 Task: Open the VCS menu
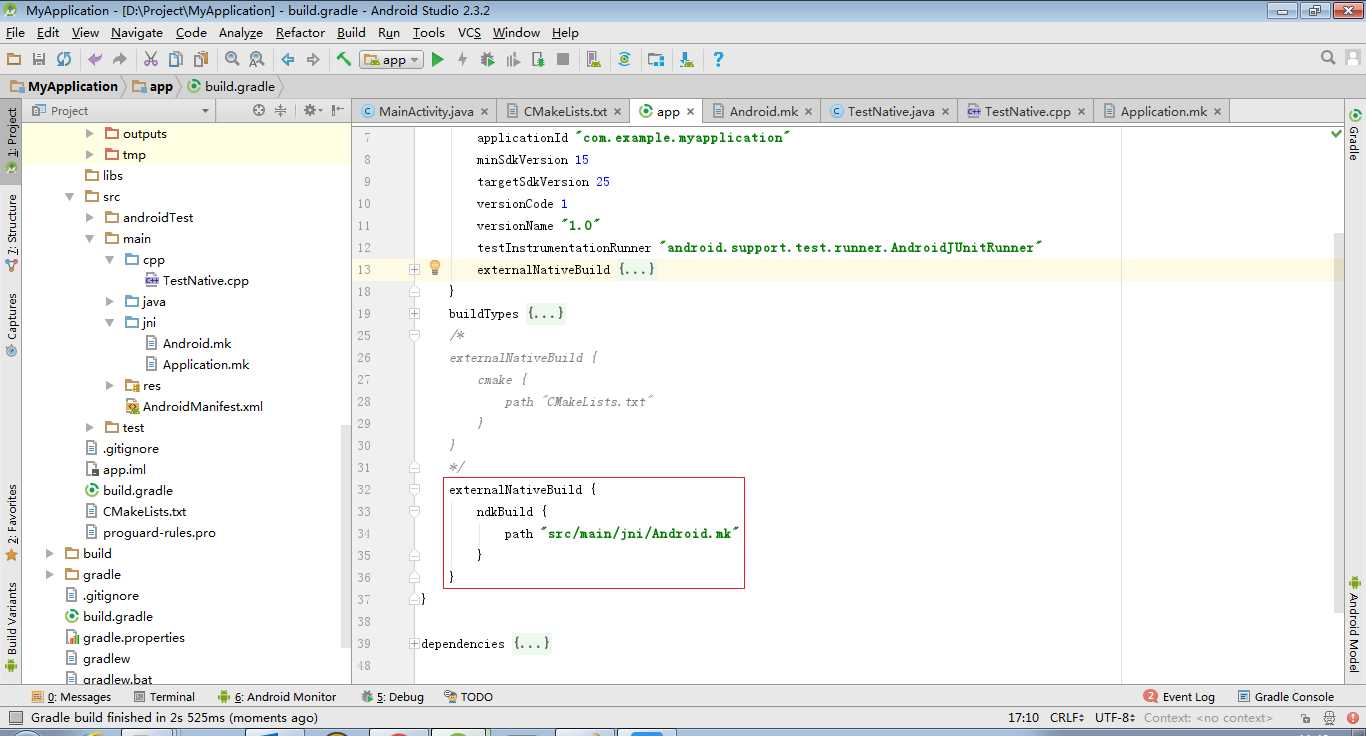tap(469, 32)
